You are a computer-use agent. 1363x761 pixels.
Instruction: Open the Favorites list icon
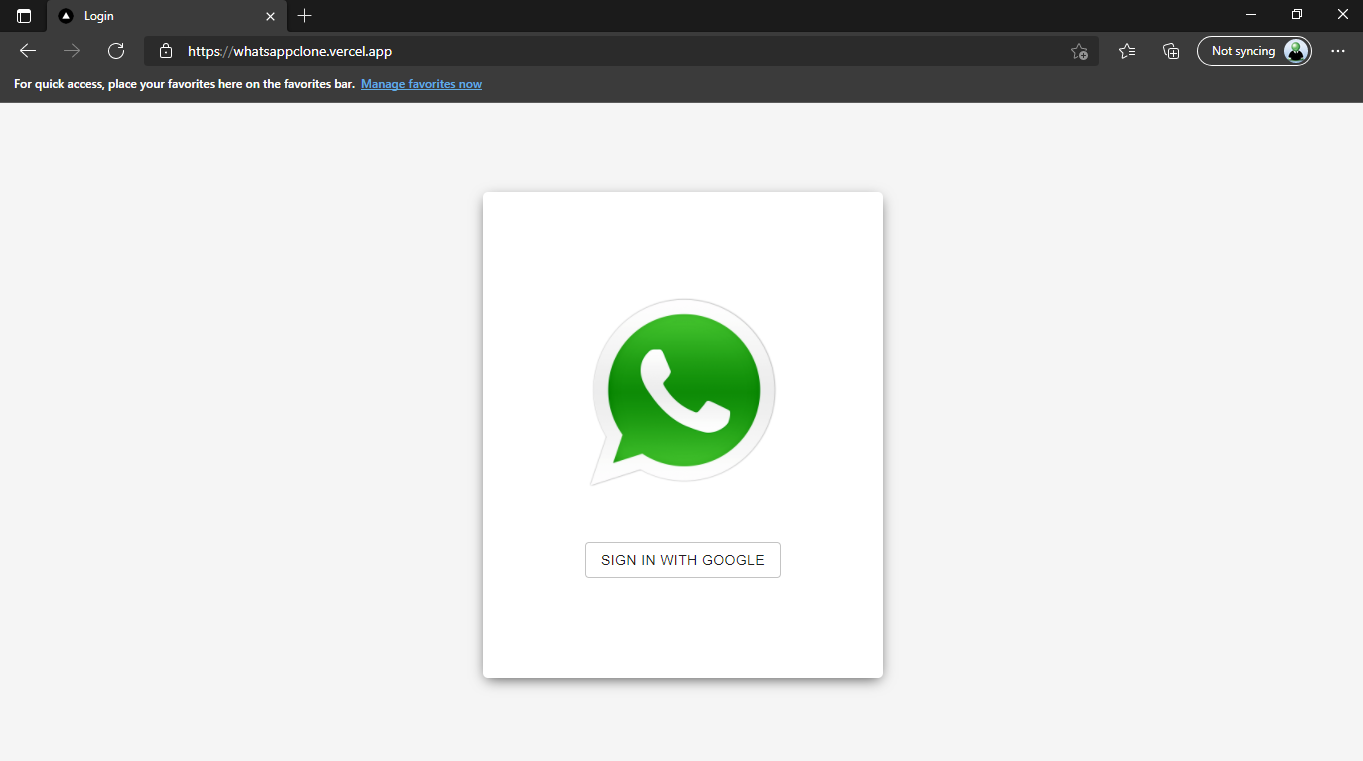1127,51
